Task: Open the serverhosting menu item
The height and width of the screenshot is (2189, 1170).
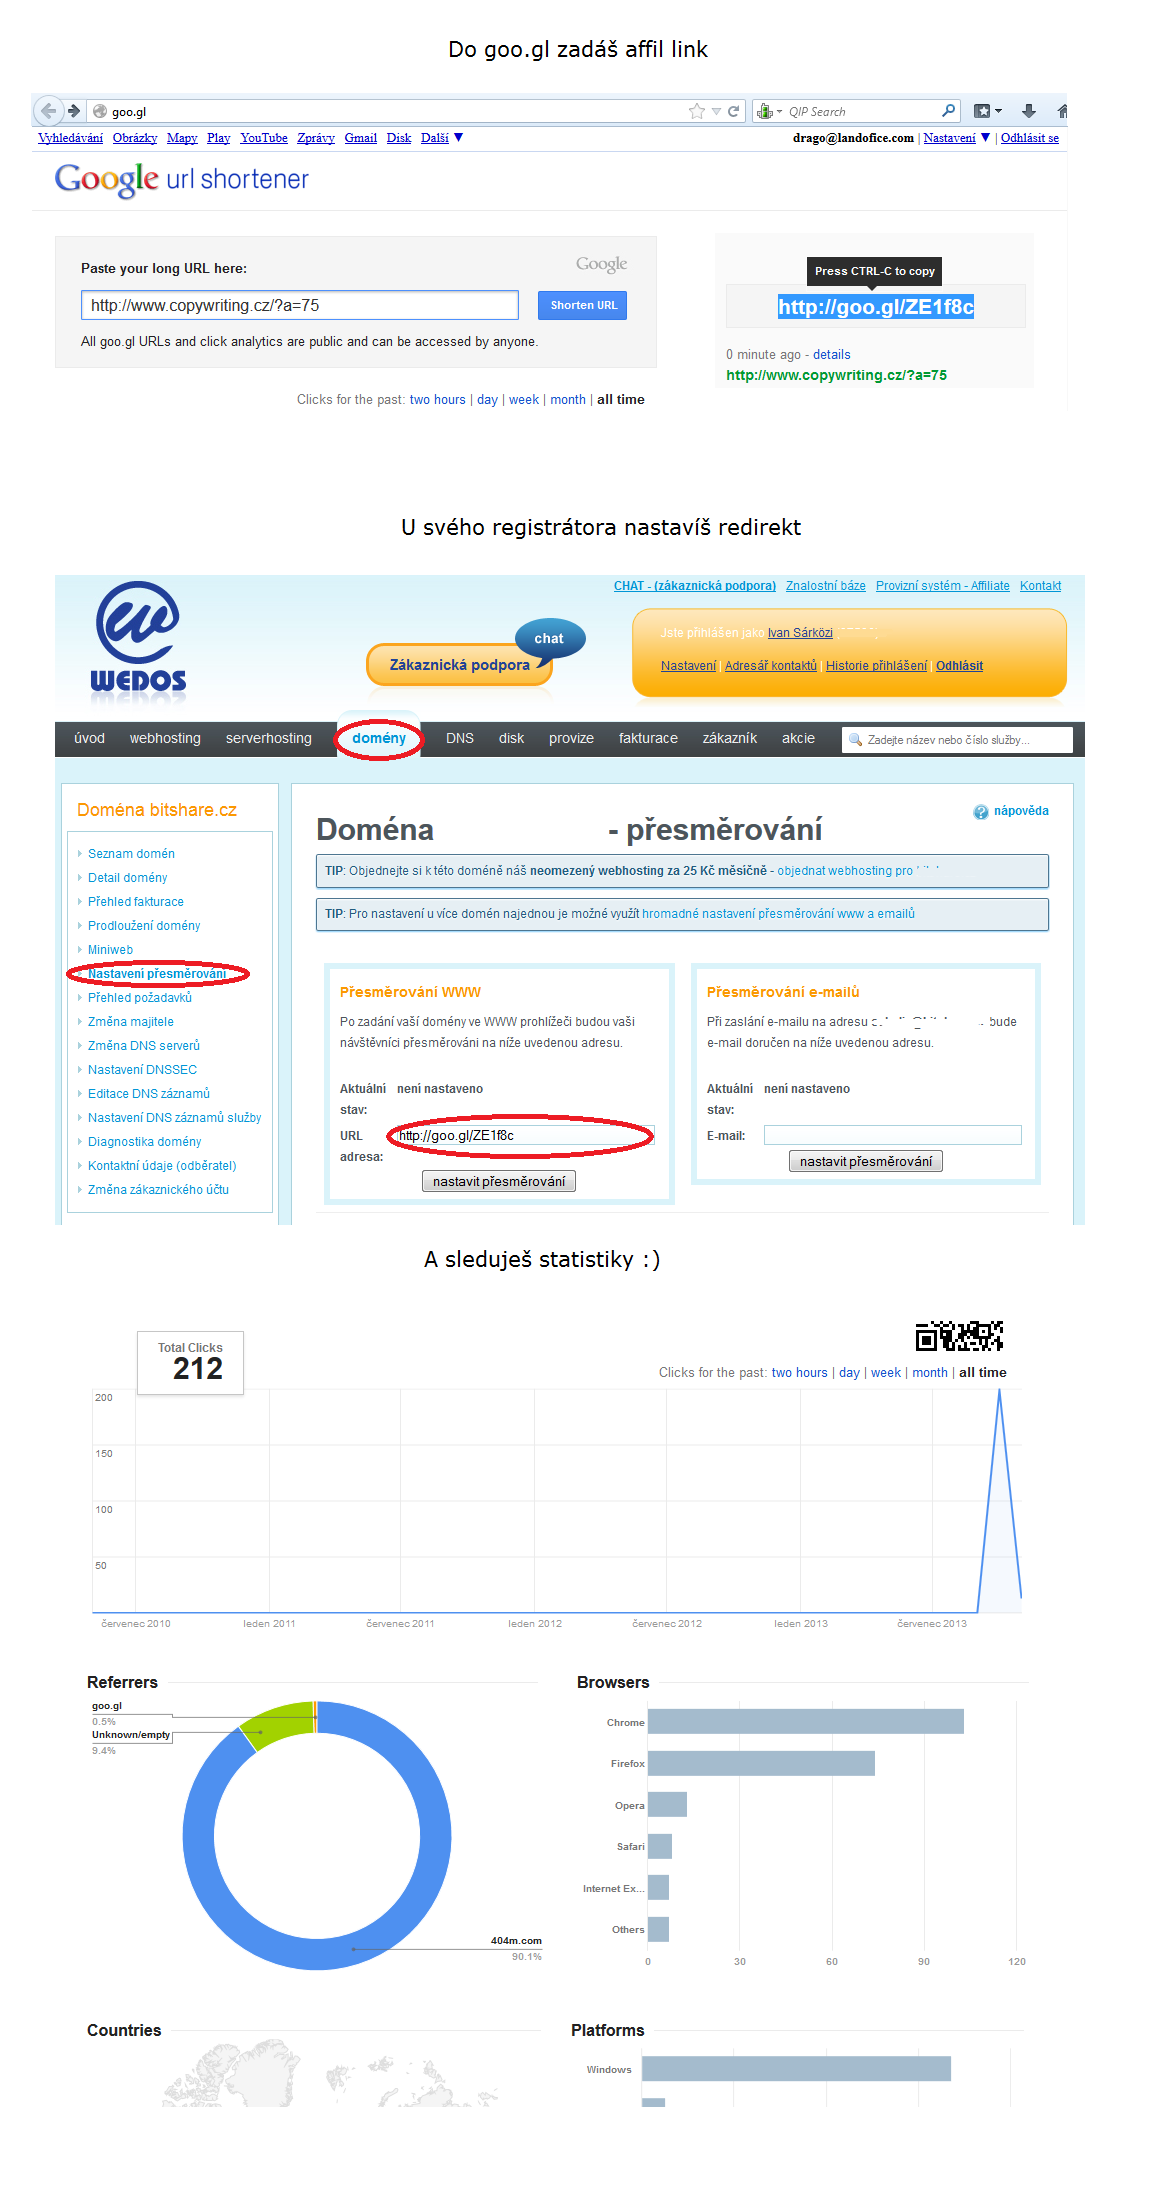Action: [x=269, y=739]
